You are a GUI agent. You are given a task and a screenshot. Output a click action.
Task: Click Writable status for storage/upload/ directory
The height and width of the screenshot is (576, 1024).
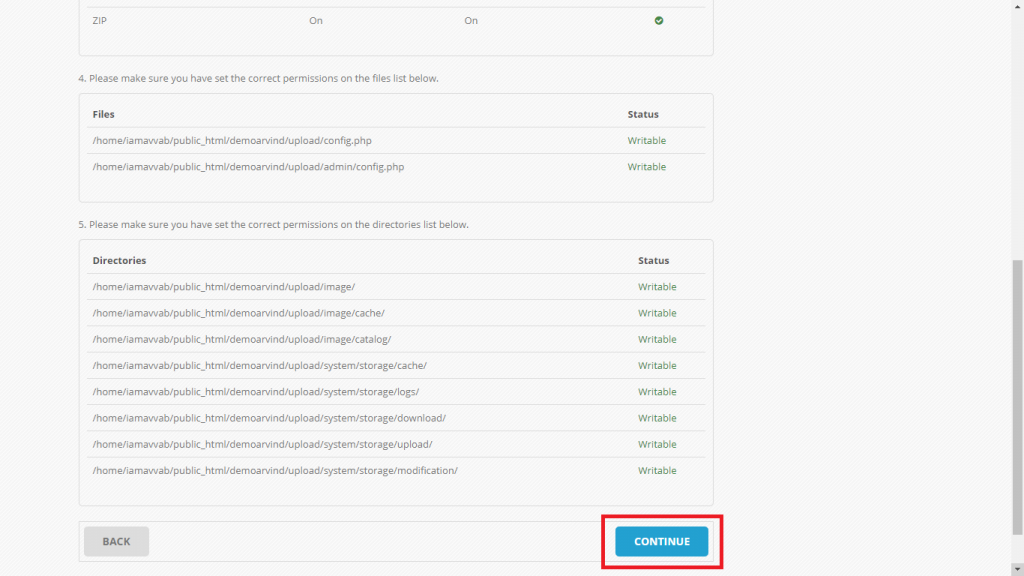[x=657, y=443]
